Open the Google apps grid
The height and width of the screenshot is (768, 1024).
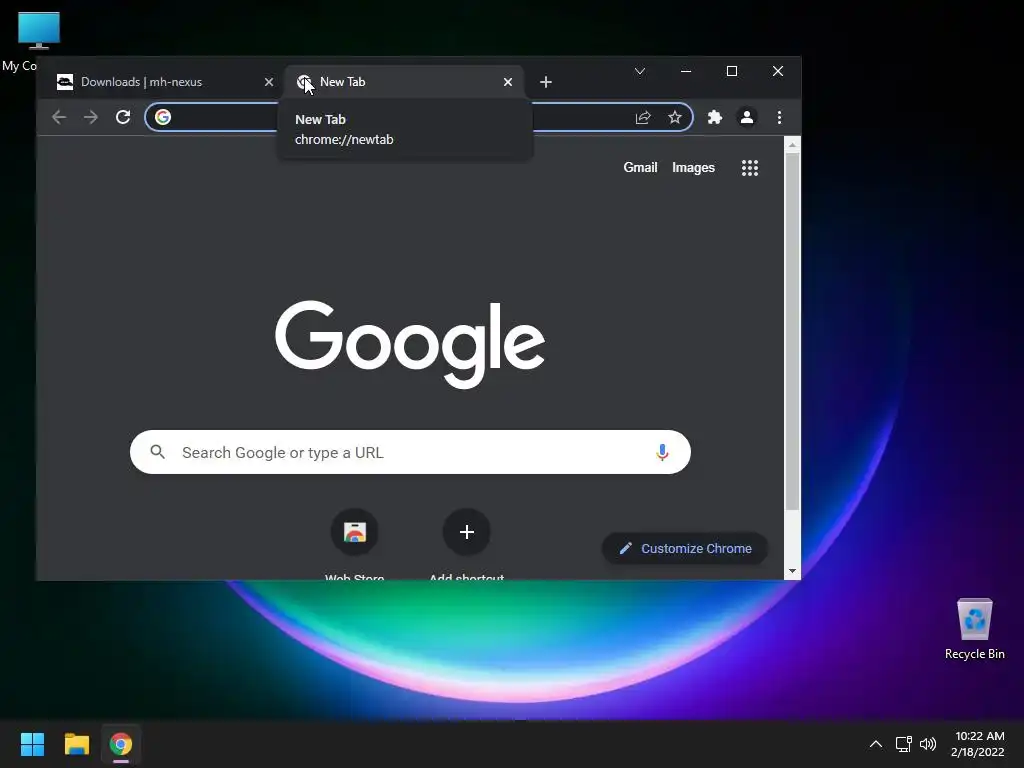point(750,168)
